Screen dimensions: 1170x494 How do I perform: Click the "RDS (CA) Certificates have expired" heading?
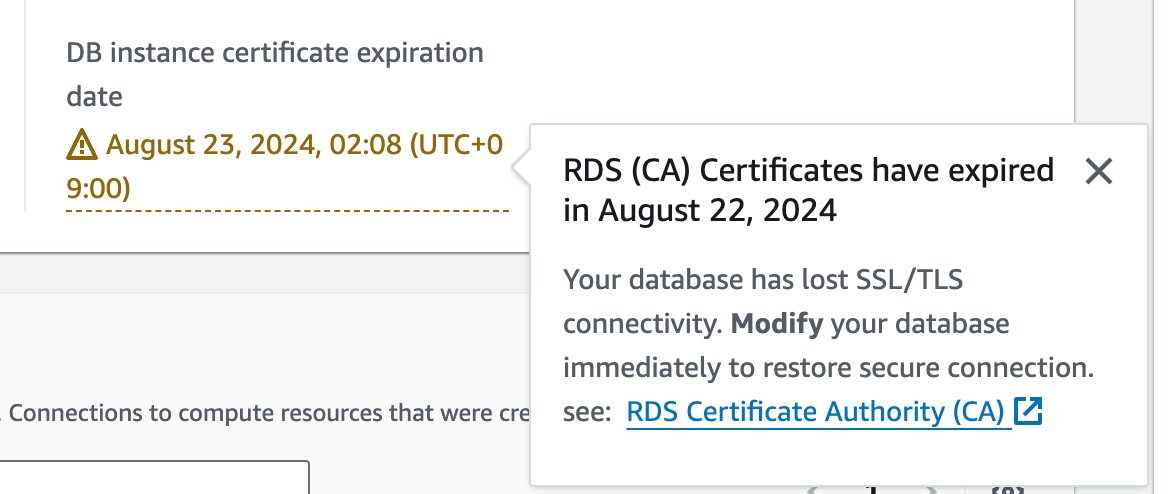809,170
